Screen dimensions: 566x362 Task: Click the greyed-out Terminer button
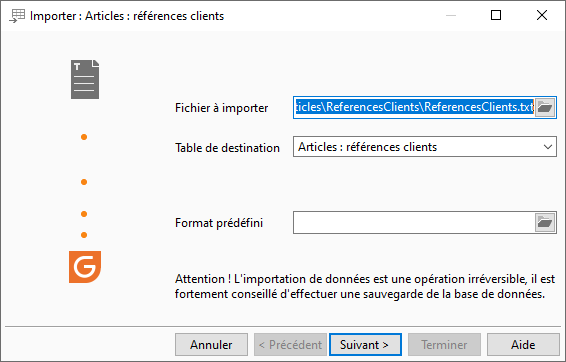coord(444,345)
